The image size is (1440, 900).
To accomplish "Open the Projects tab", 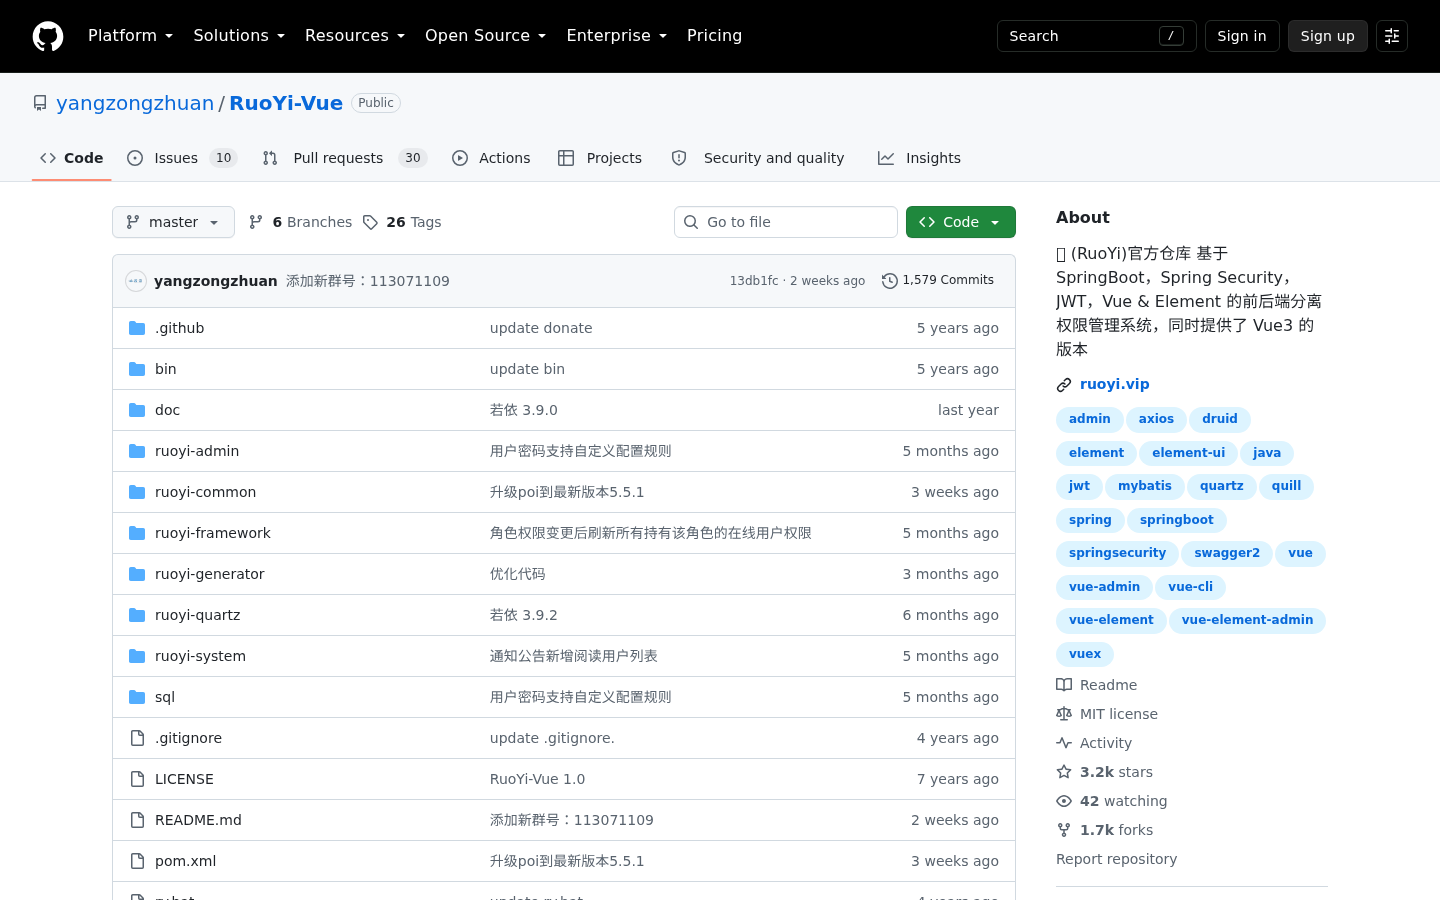I will click(600, 158).
